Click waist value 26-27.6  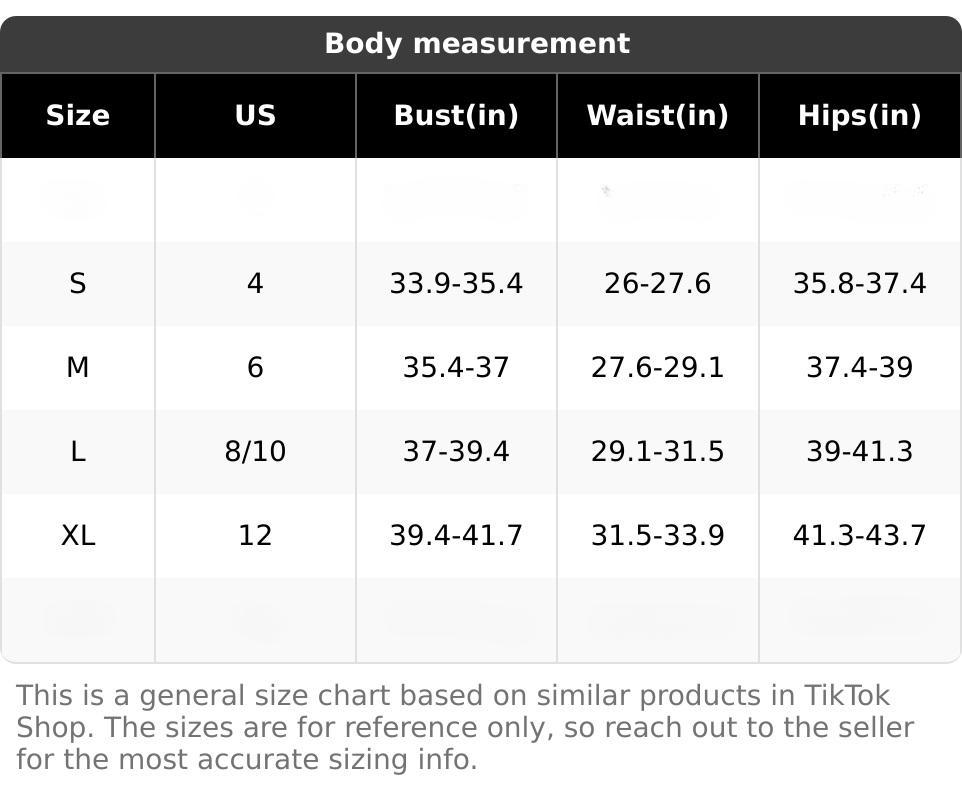657,284
